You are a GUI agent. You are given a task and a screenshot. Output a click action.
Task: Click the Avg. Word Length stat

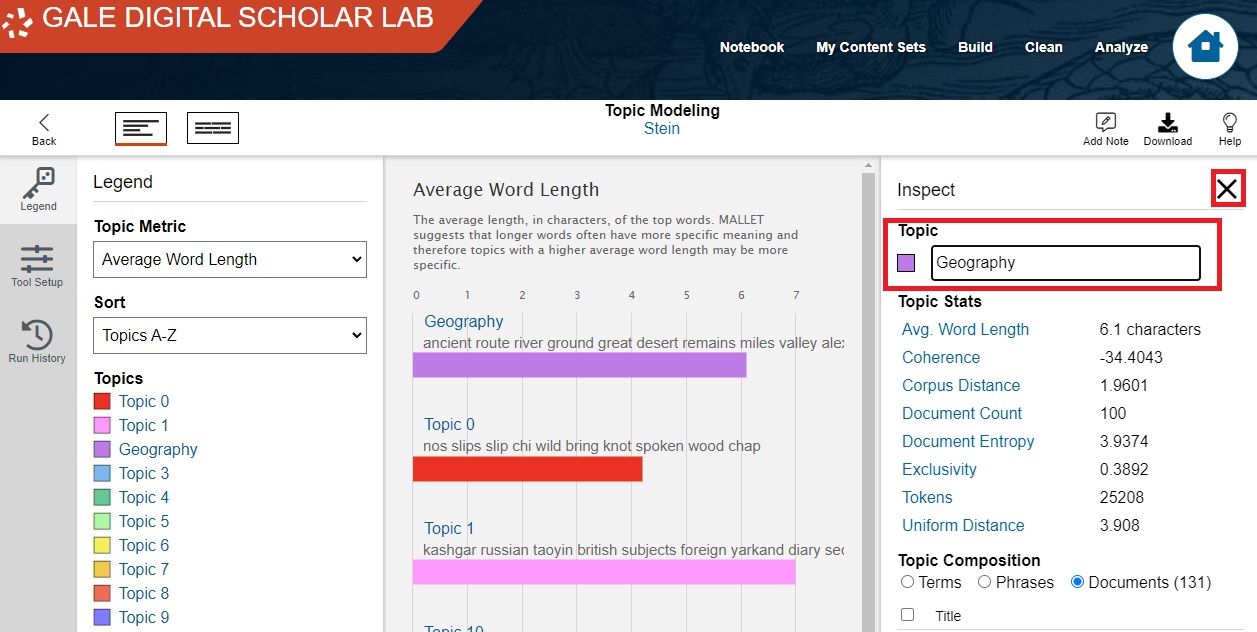point(965,329)
